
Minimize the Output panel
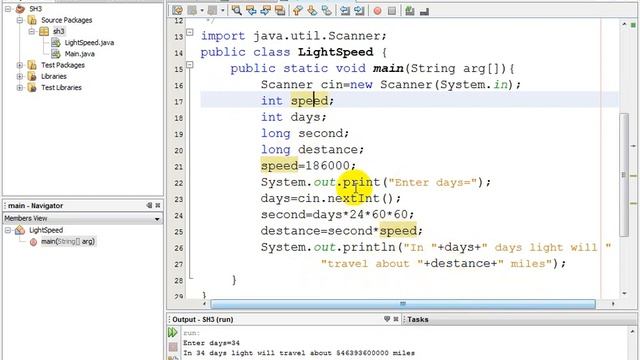pos(387,319)
